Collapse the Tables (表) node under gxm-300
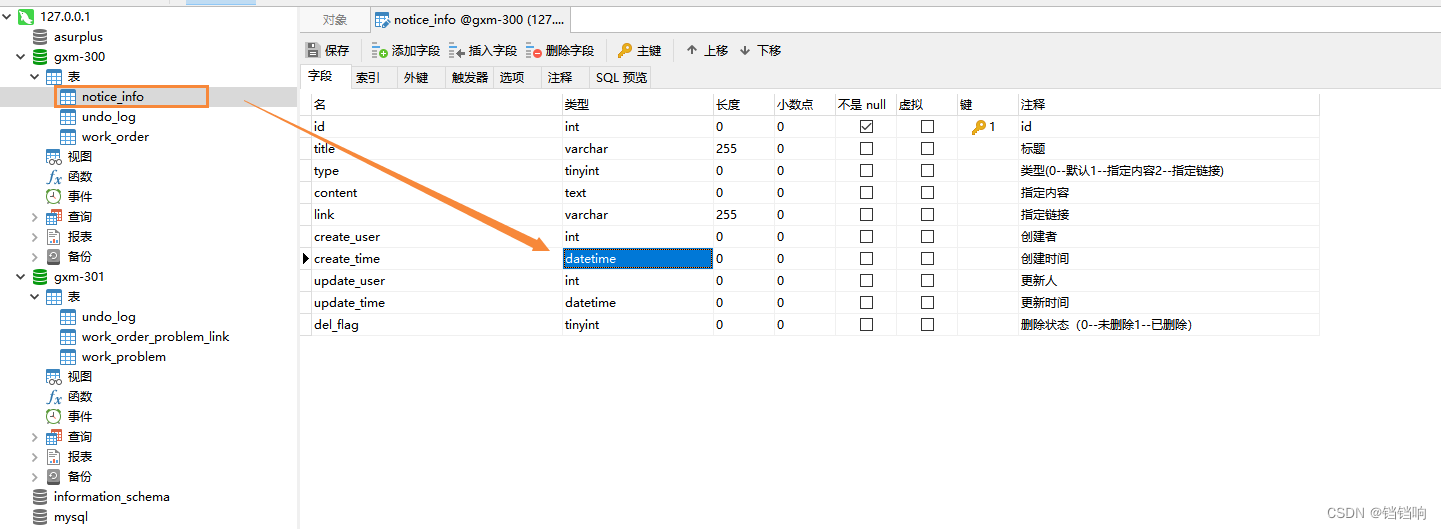This screenshot has width=1441, height=529. click(x=35, y=77)
